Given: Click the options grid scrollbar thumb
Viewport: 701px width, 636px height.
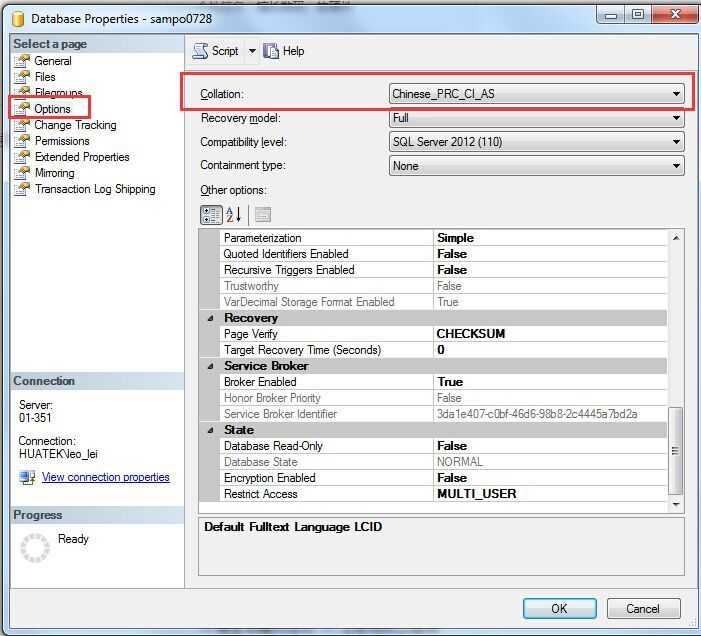Looking at the screenshot, I should 676,451.
